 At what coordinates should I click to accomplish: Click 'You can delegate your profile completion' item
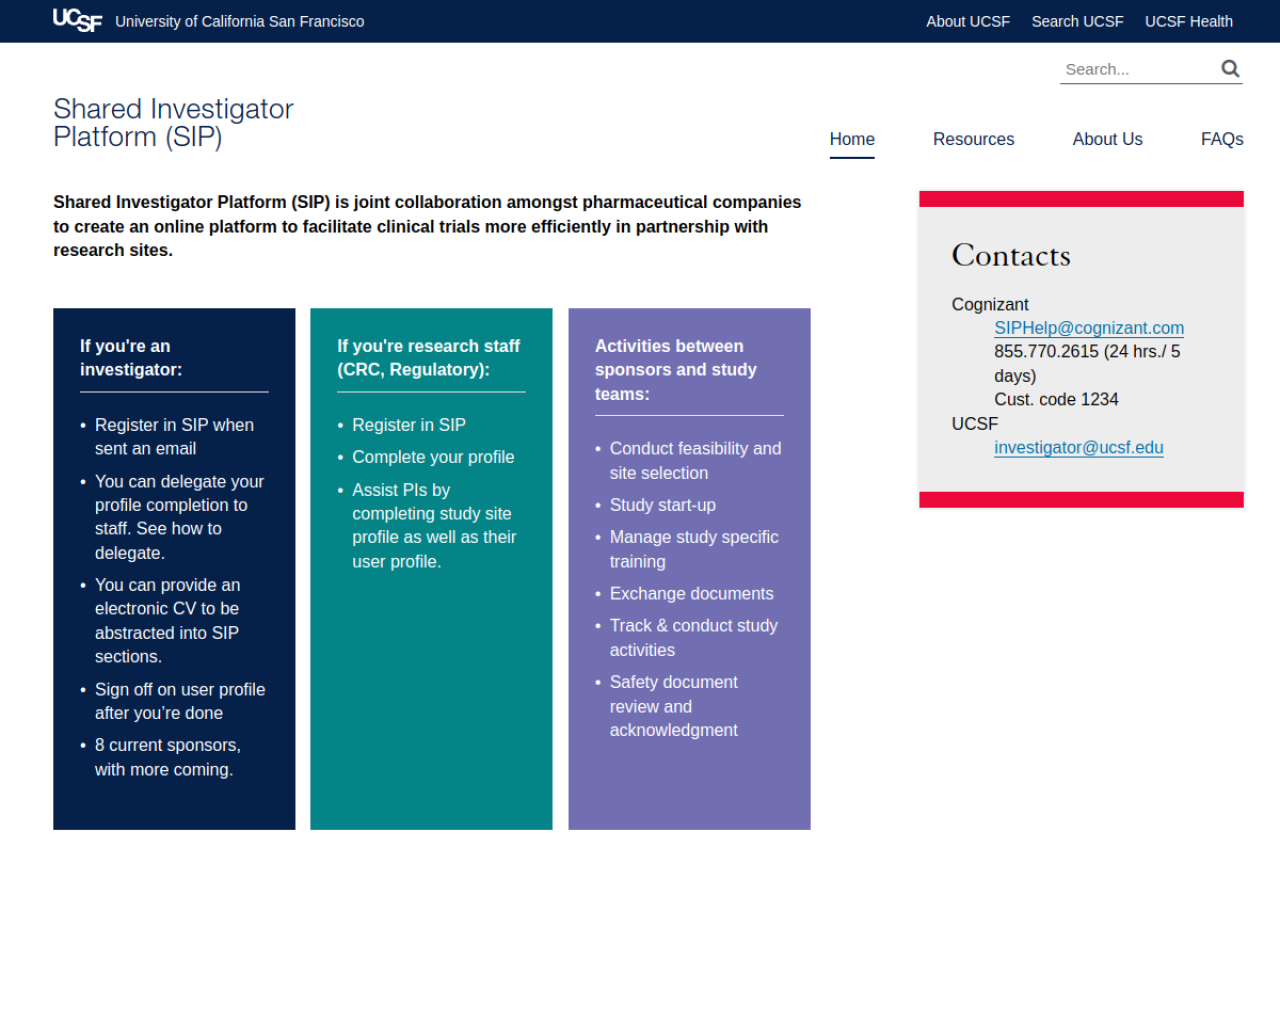(179, 517)
